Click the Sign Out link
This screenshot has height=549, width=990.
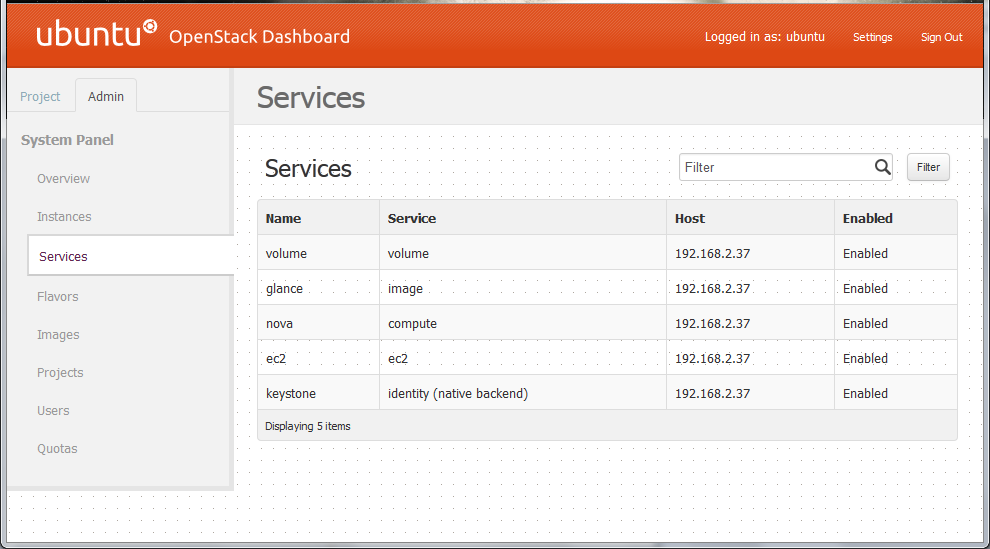(x=941, y=37)
